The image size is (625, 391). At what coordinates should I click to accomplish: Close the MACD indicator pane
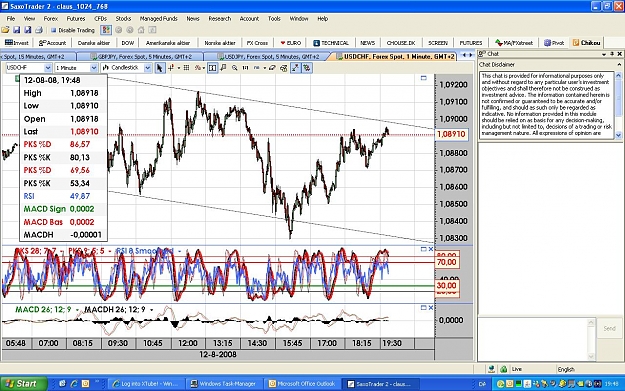[x=430, y=308]
